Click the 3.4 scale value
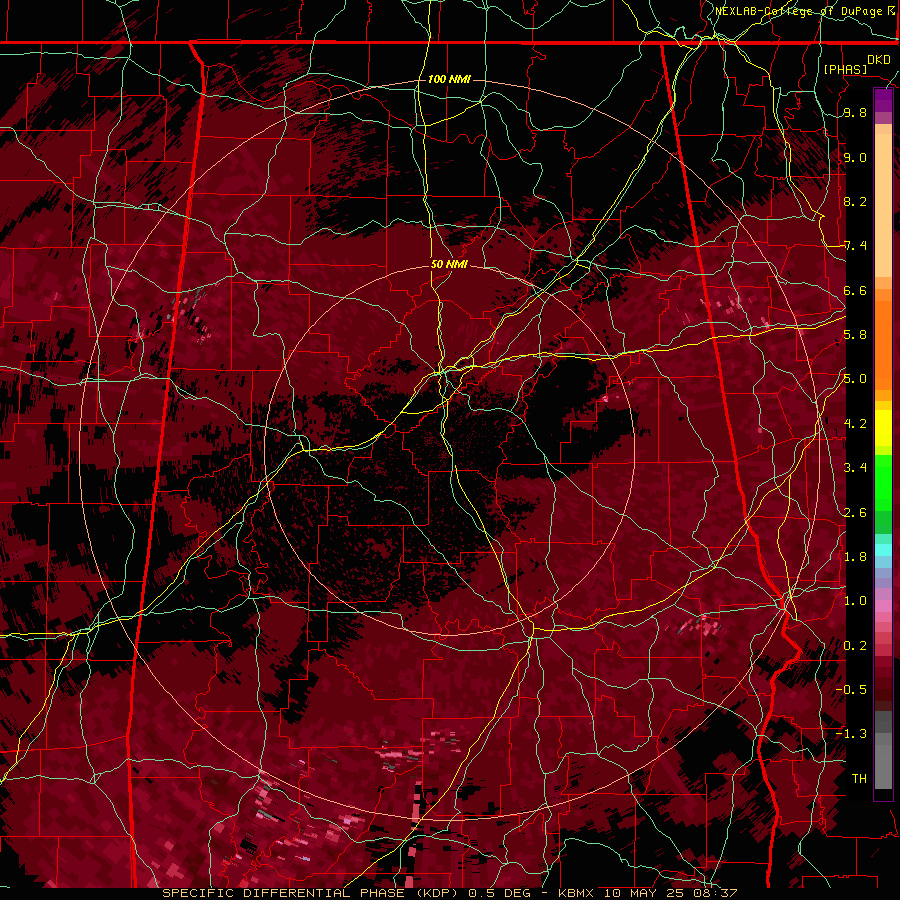The image size is (900, 900). pos(855,468)
